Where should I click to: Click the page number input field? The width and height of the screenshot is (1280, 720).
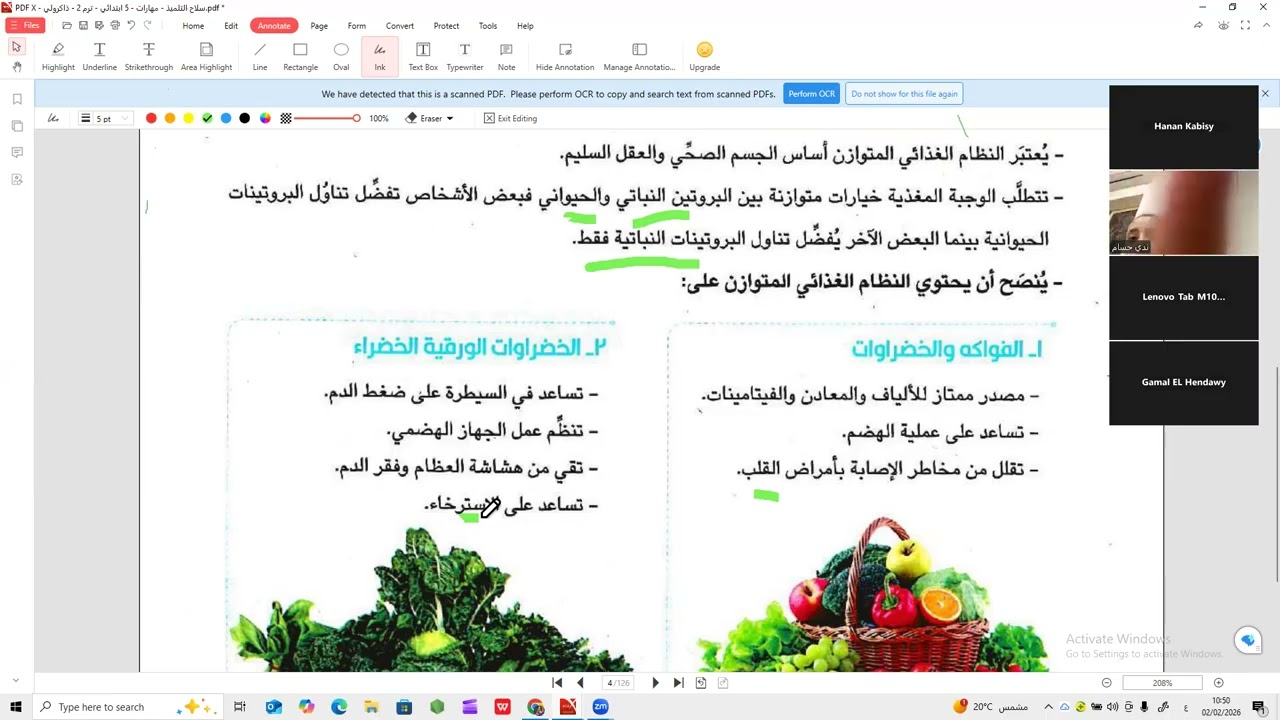(x=618, y=683)
